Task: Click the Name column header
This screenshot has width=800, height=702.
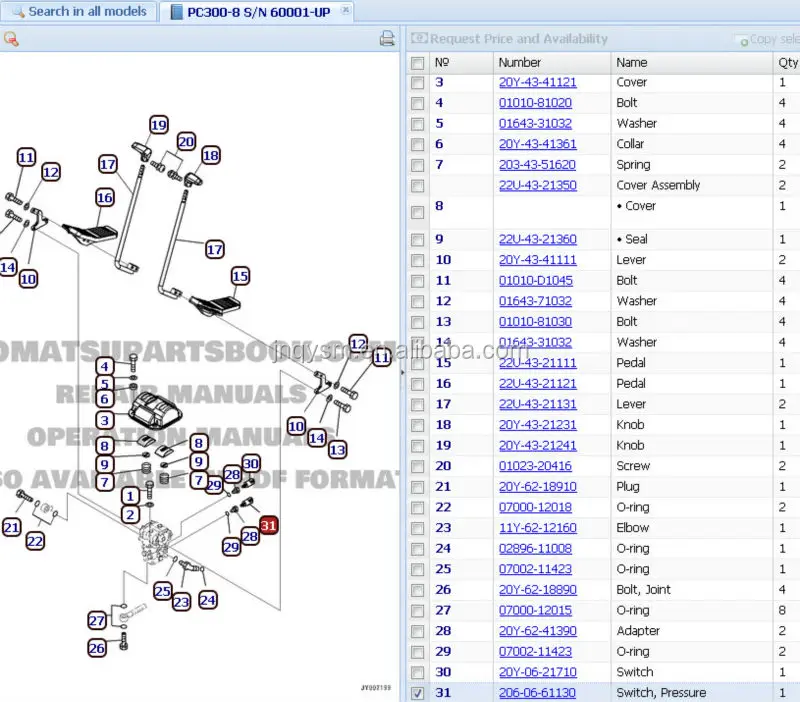Action: pyautogui.click(x=632, y=62)
